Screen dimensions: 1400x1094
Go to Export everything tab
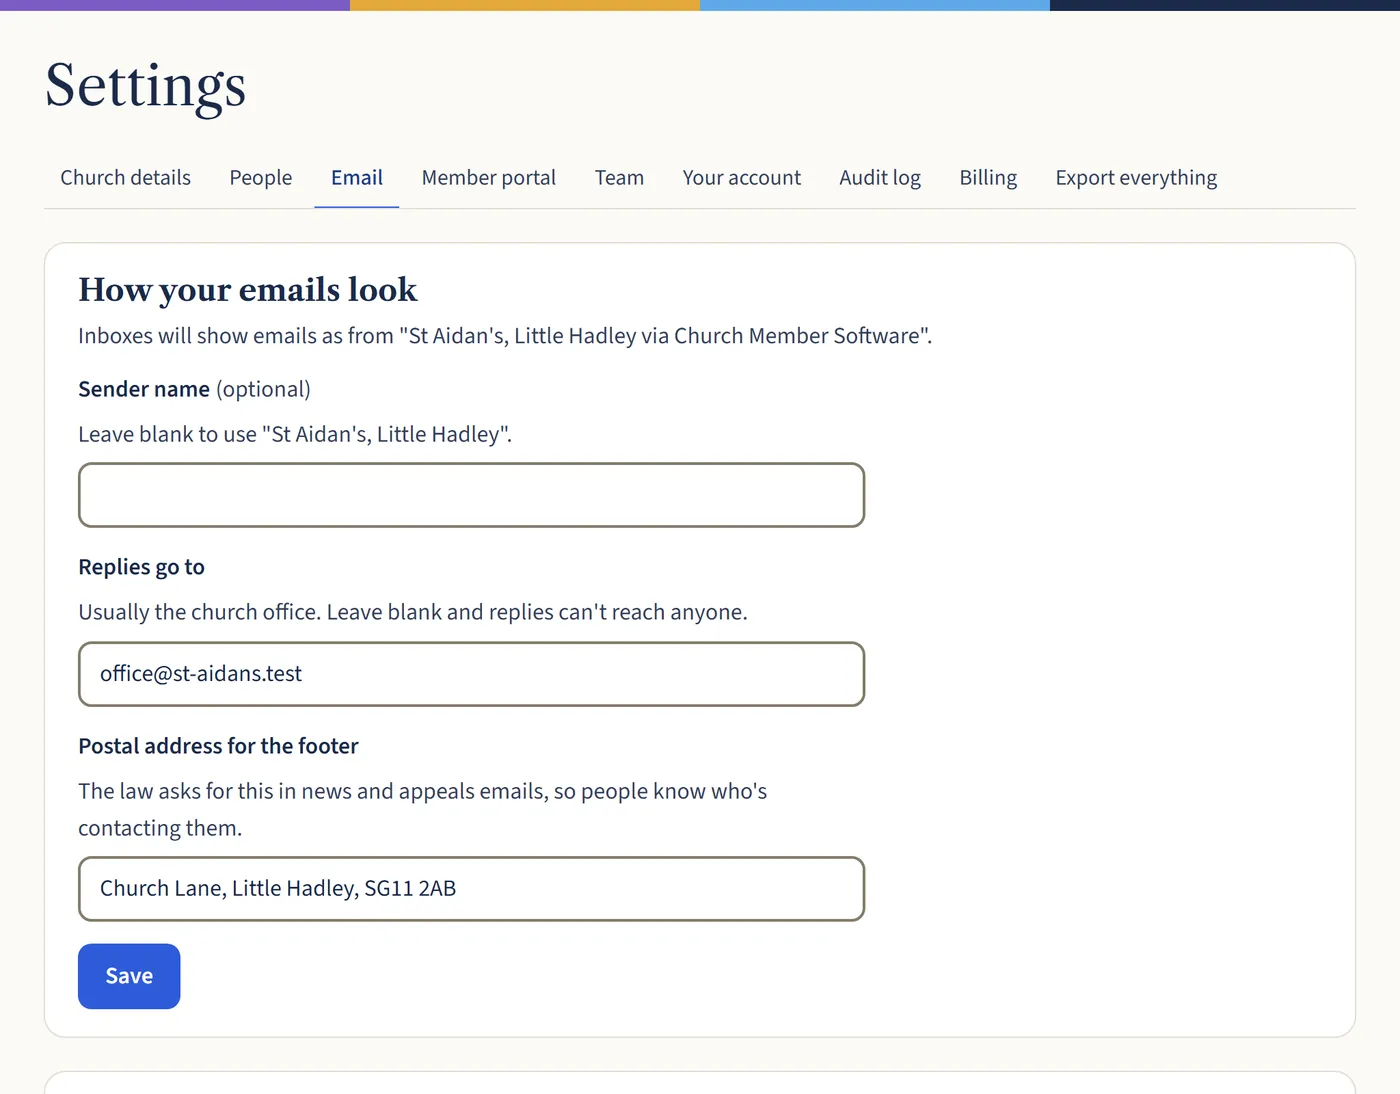click(x=1136, y=178)
